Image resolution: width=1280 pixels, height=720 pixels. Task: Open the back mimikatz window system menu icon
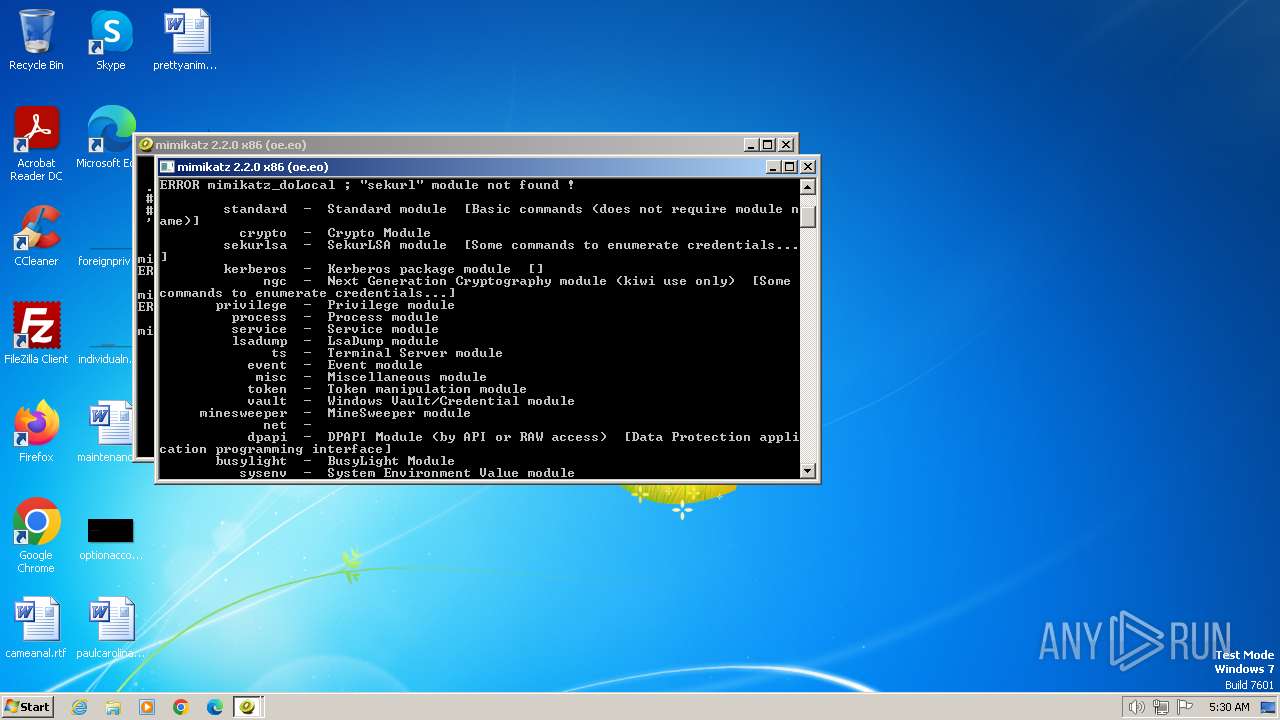[146, 145]
